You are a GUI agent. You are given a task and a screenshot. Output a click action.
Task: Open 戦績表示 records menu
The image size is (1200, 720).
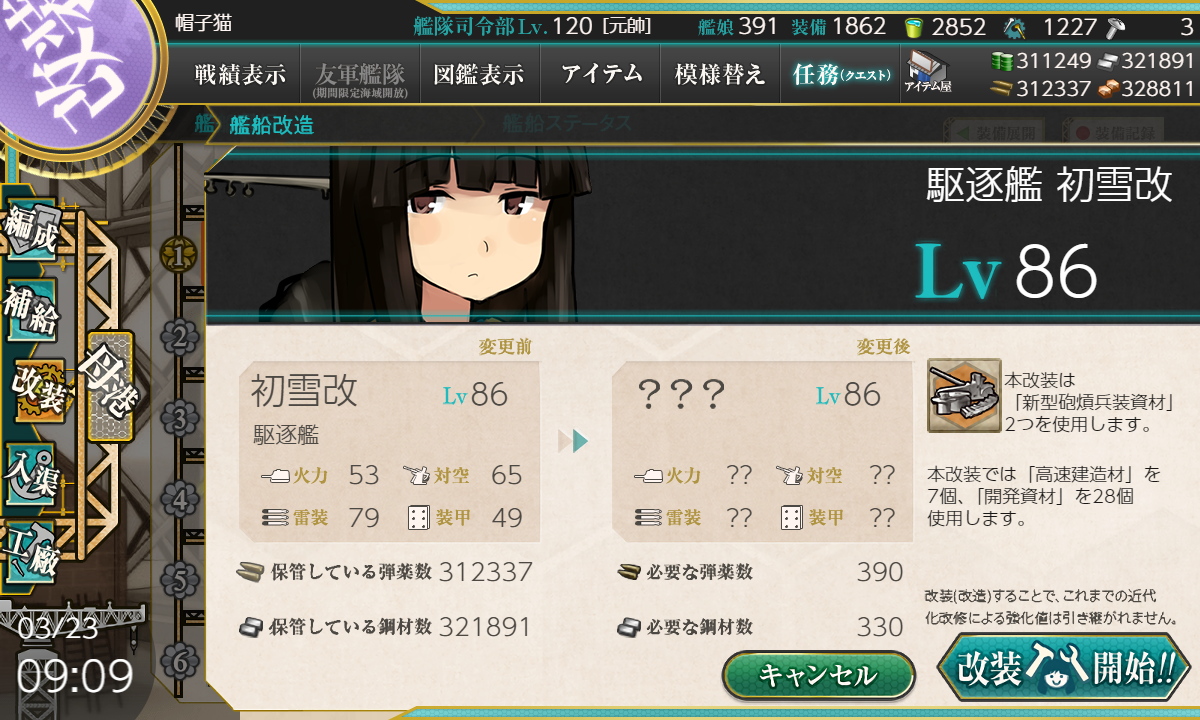[240, 74]
